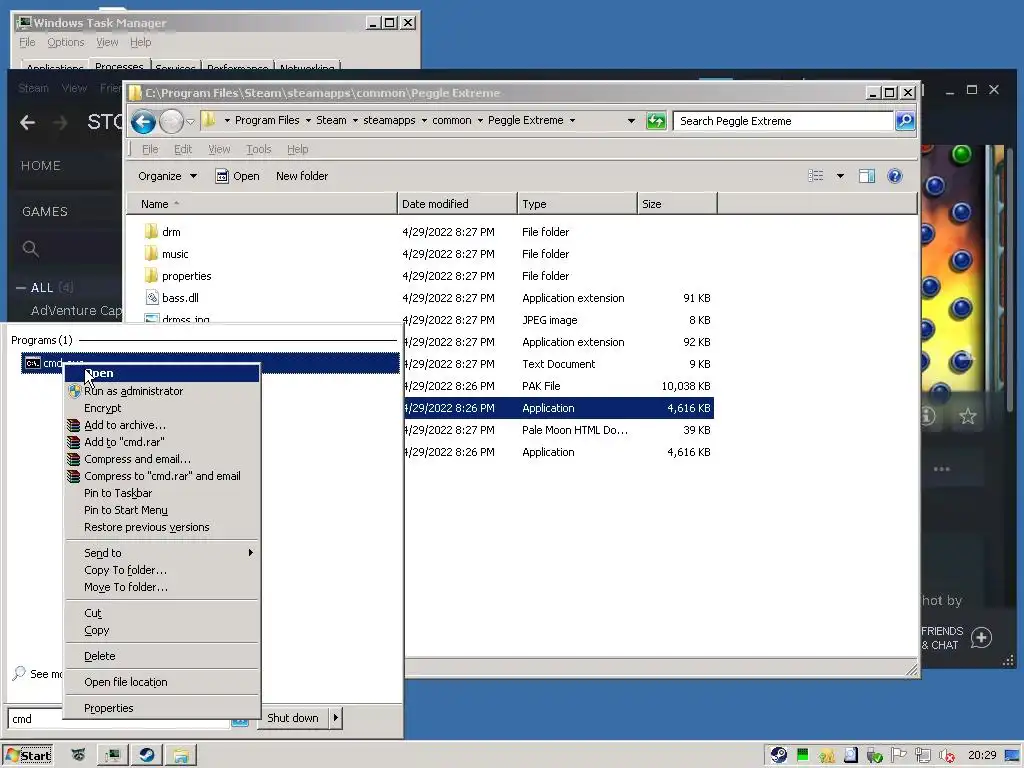
Task: Switch to Task Manager Processes tab
Action: pos(119,65)
